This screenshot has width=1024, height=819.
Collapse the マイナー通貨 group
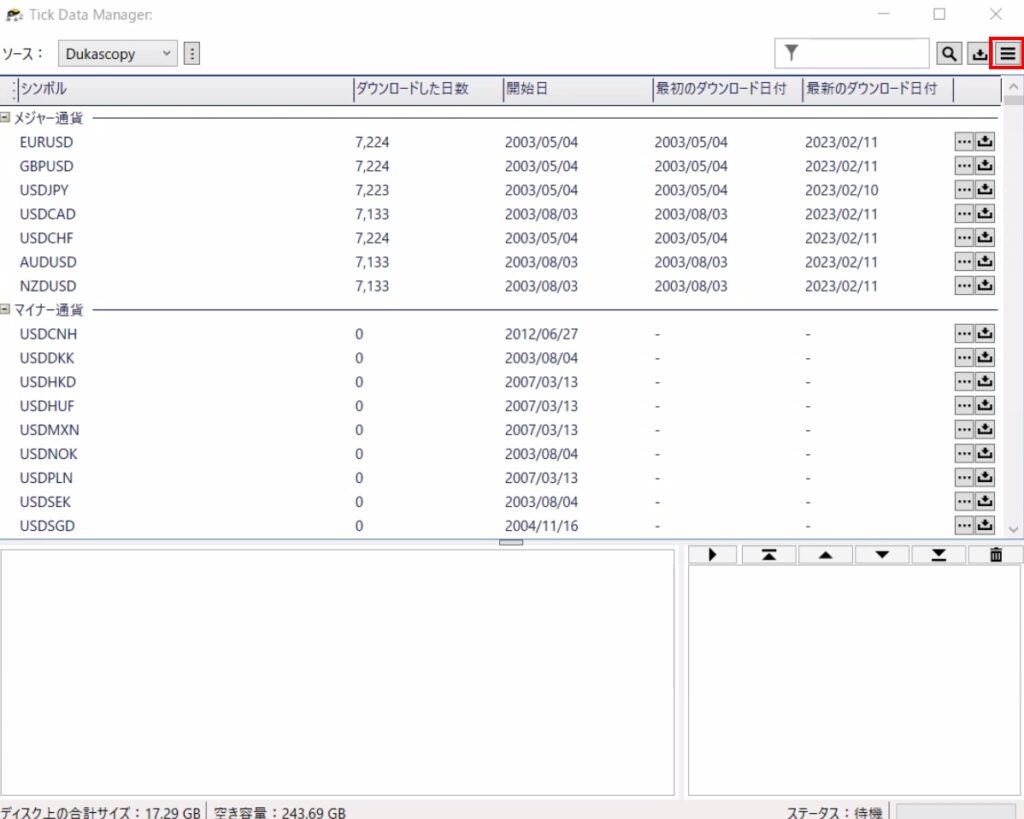5,310
